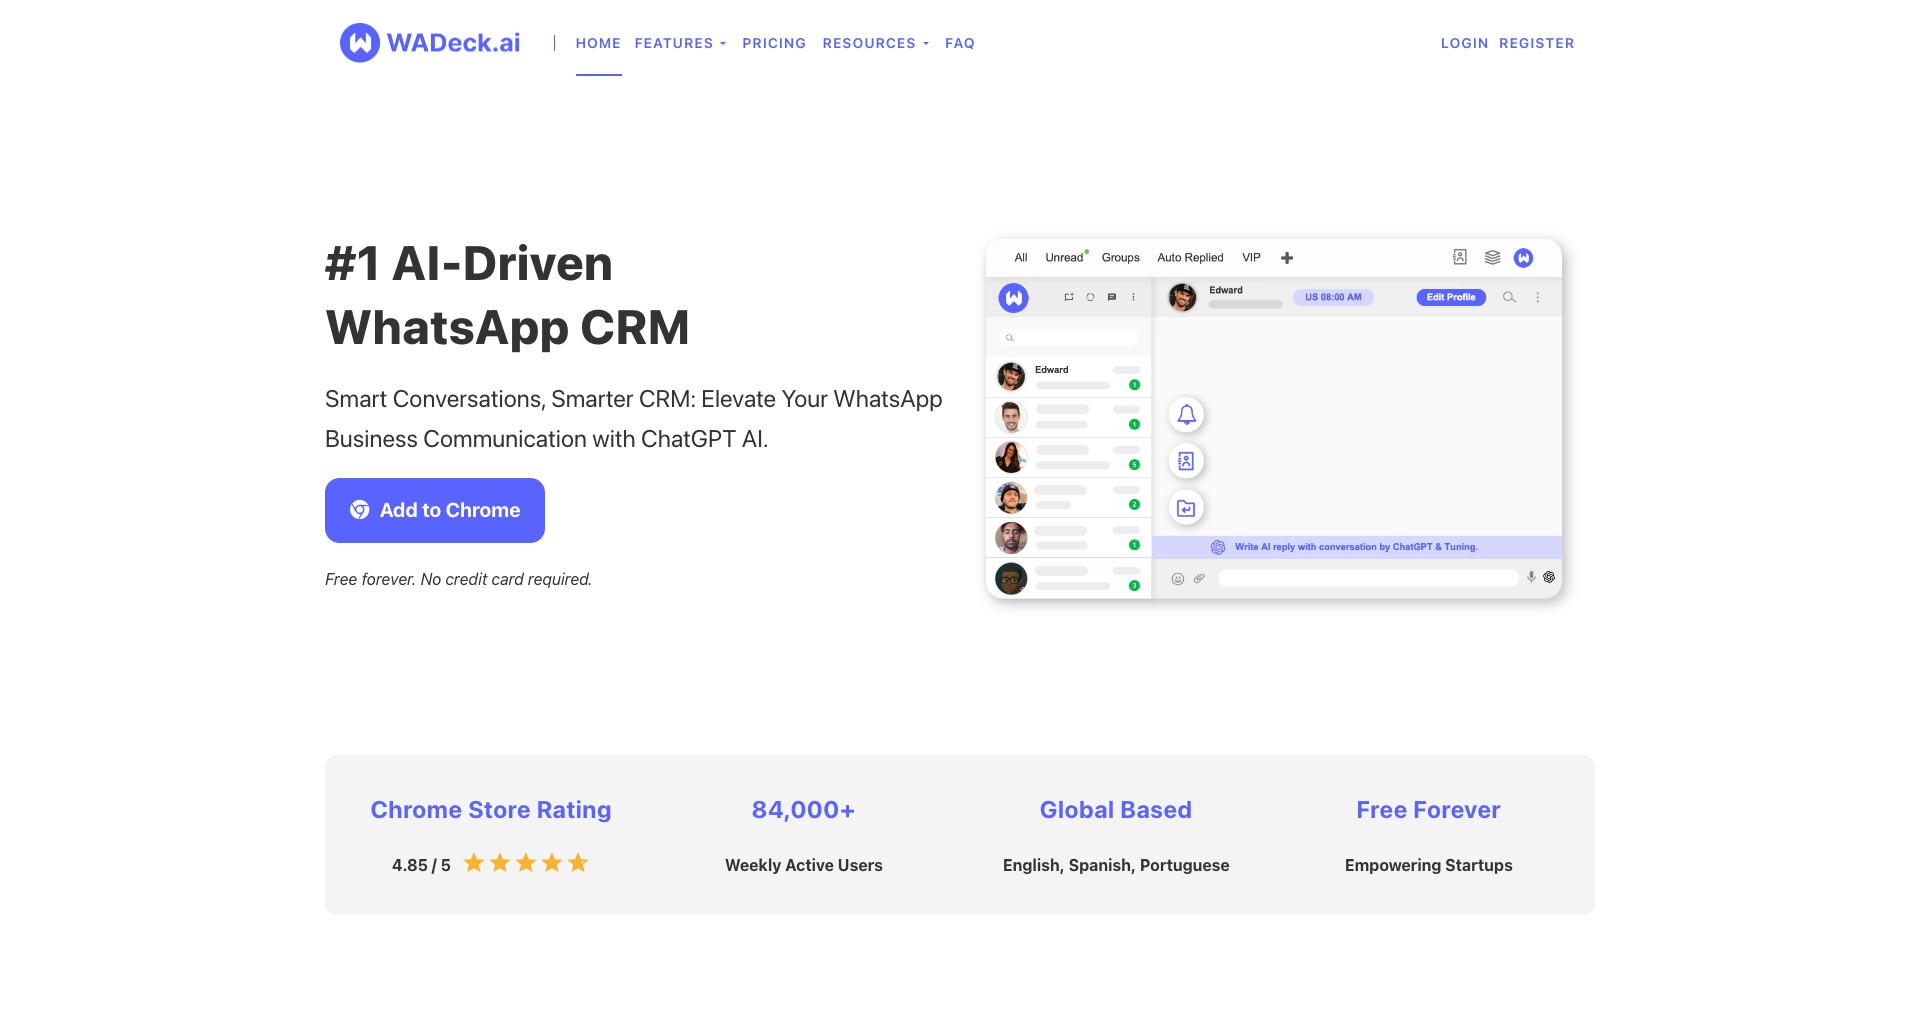The width and height of the screenshot is (1920, 1011).
Task: Click the Edit Profile button
Action: tap(1451, 297)
